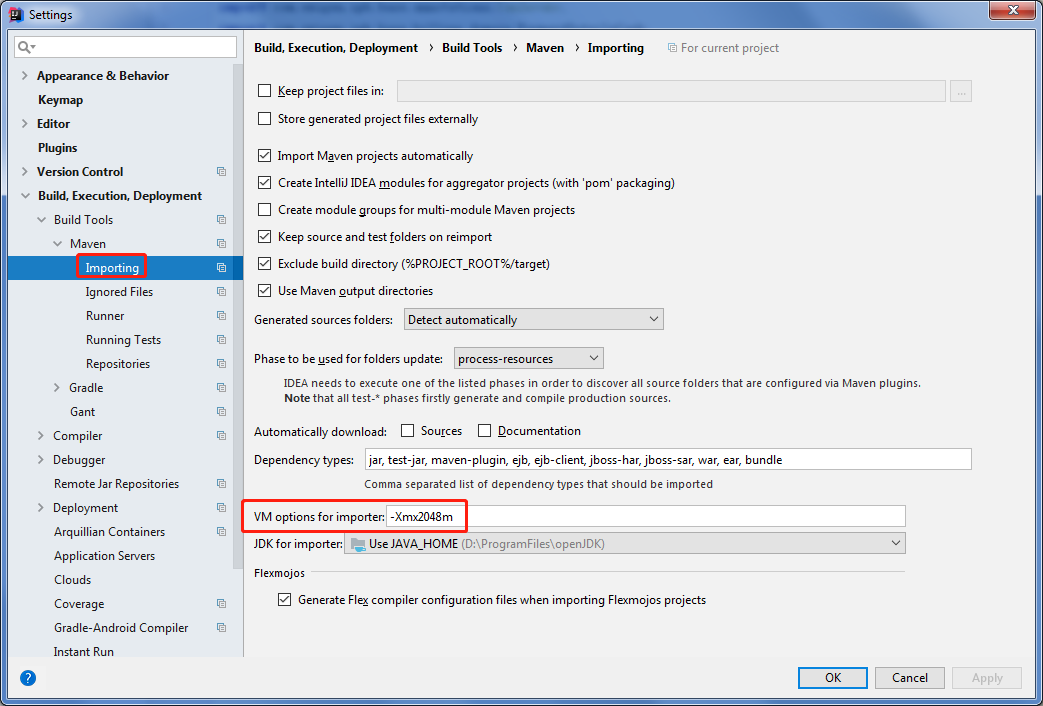Enable automatic download of Sources
Image resolution: width=1043 pixels, height=706 pixels.
tap(408, 431)
